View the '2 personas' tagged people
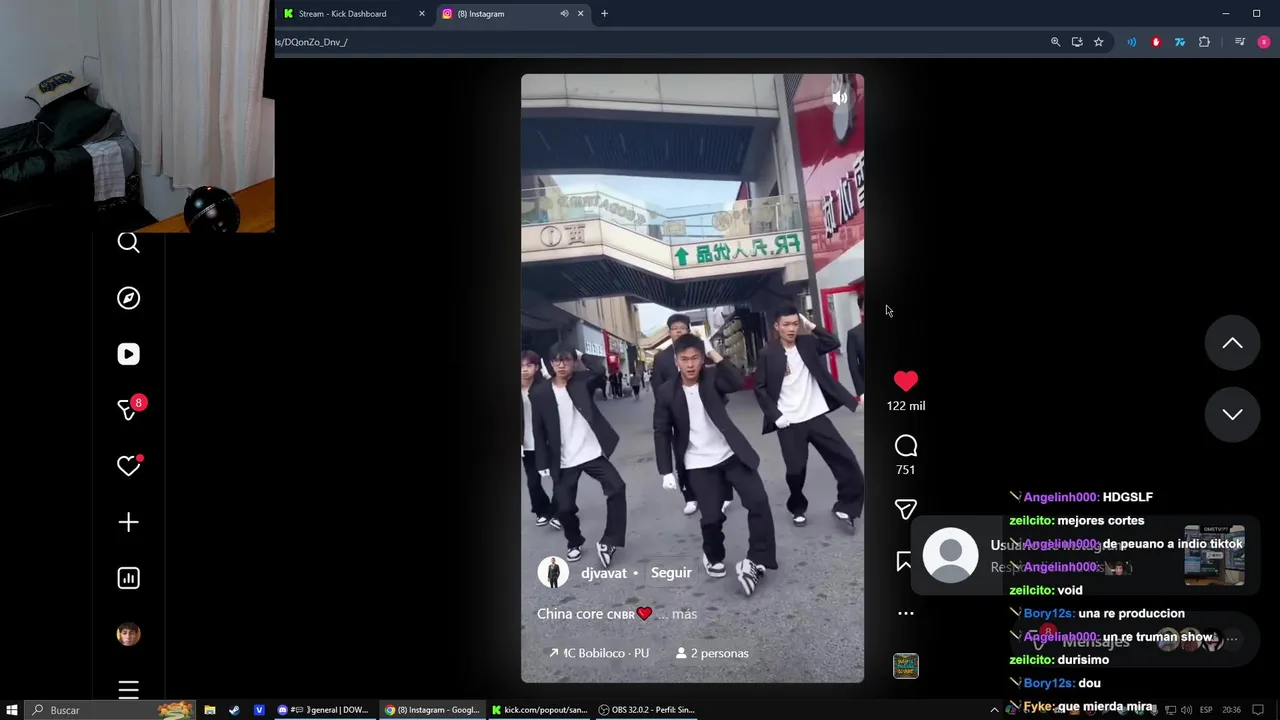The image size is (1280, 720). click(x=712, y=653)
